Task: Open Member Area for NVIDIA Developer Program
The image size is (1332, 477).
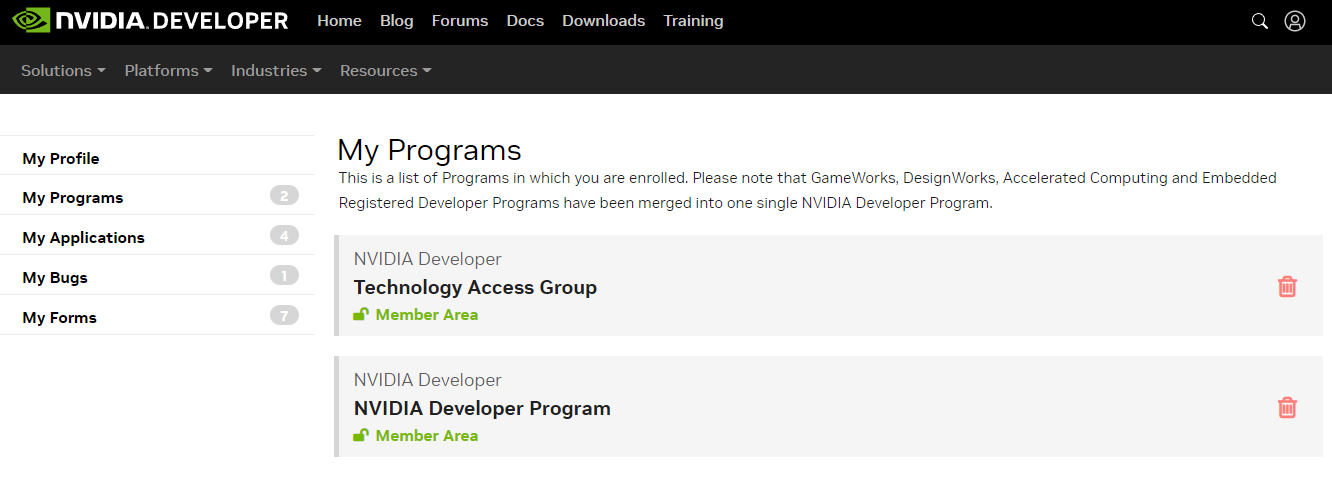Action: 427,435
